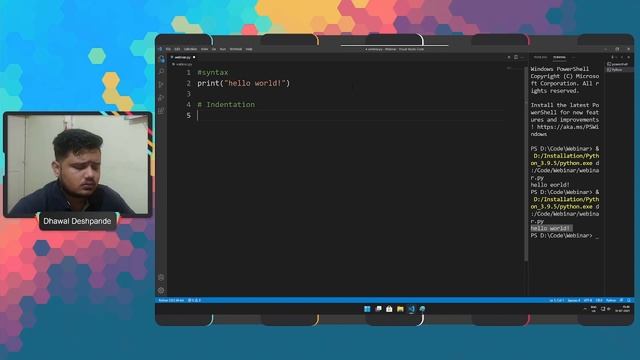Click the editor vertical scrollbar
This screenshot has height=360, width=640.
point(526,163)
